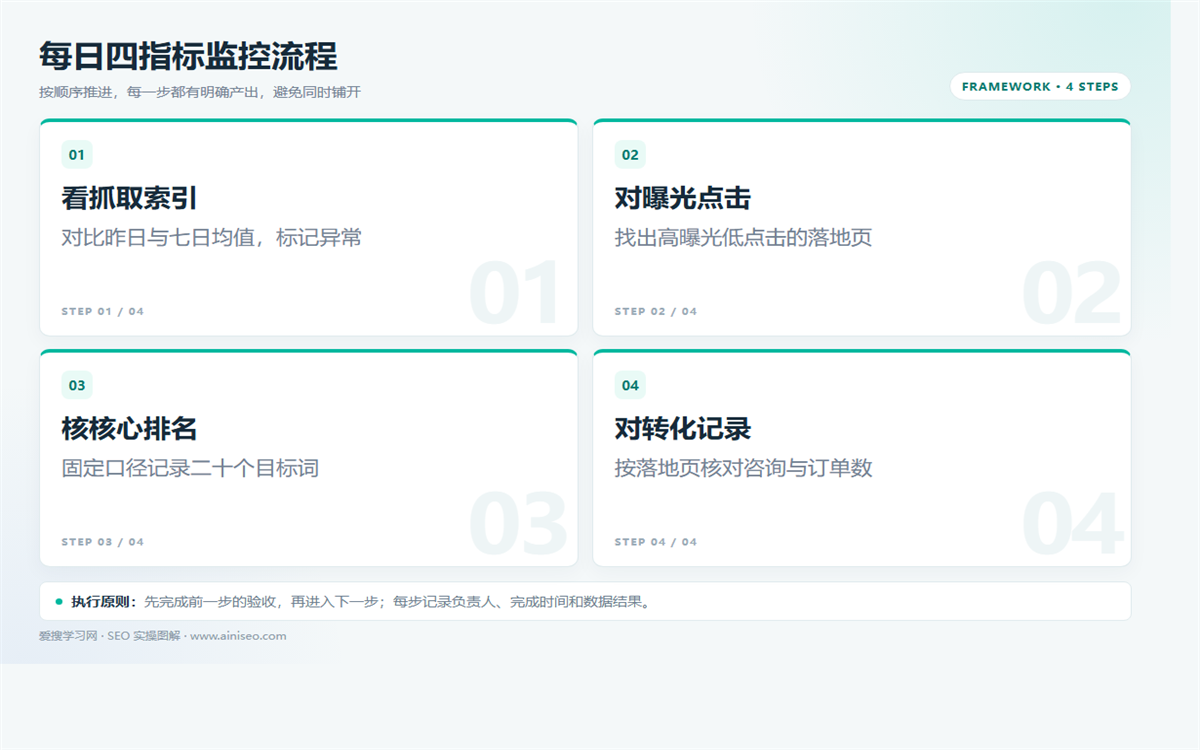Image resolution: width=1200 pixels, height=750 pixels.
Task: Select the heading 核核心排名
Action: [x=130, y=429]
